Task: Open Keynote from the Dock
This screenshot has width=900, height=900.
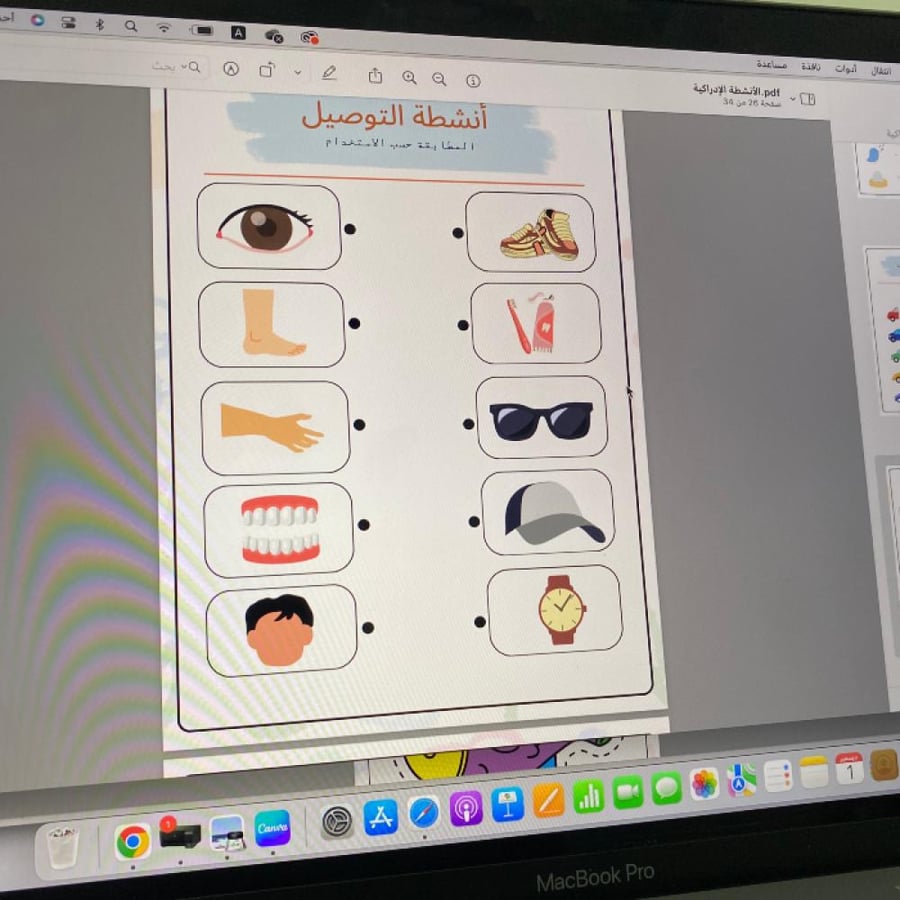Action: [x=507, y=804]
